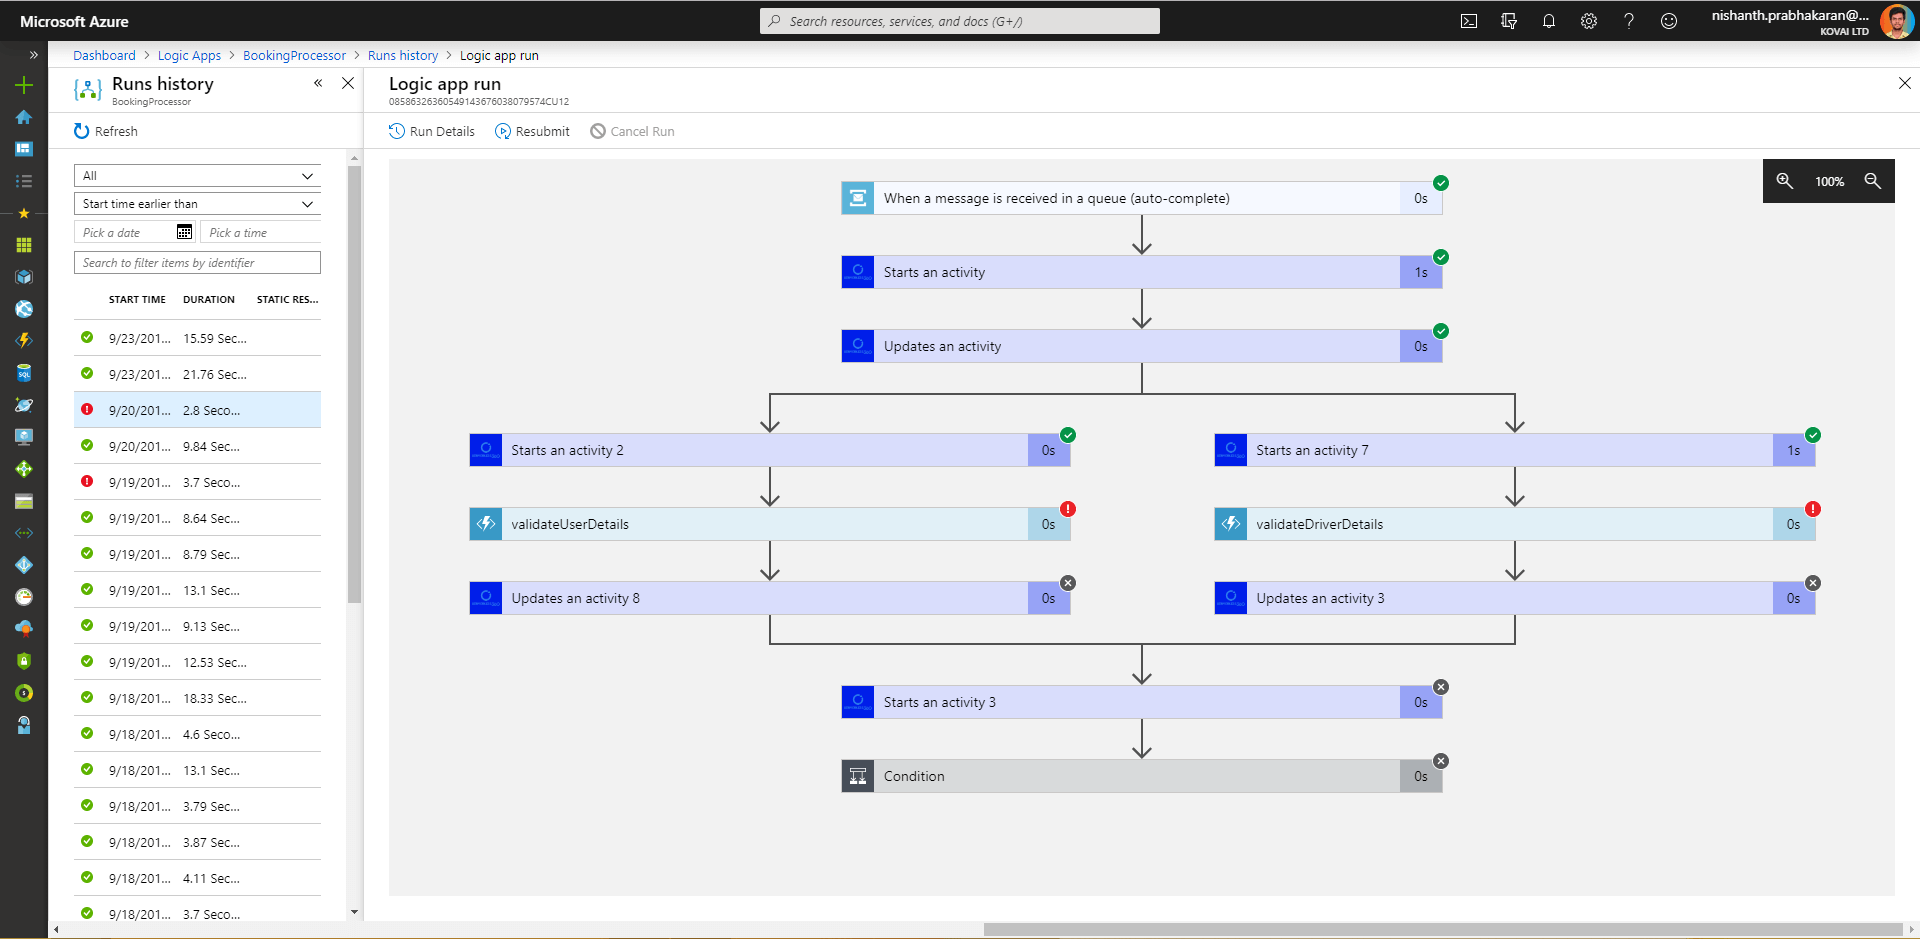Screen dimensions: 1920x939
Task: Click the zoom out magnifier
Action: pos(1872,181)
